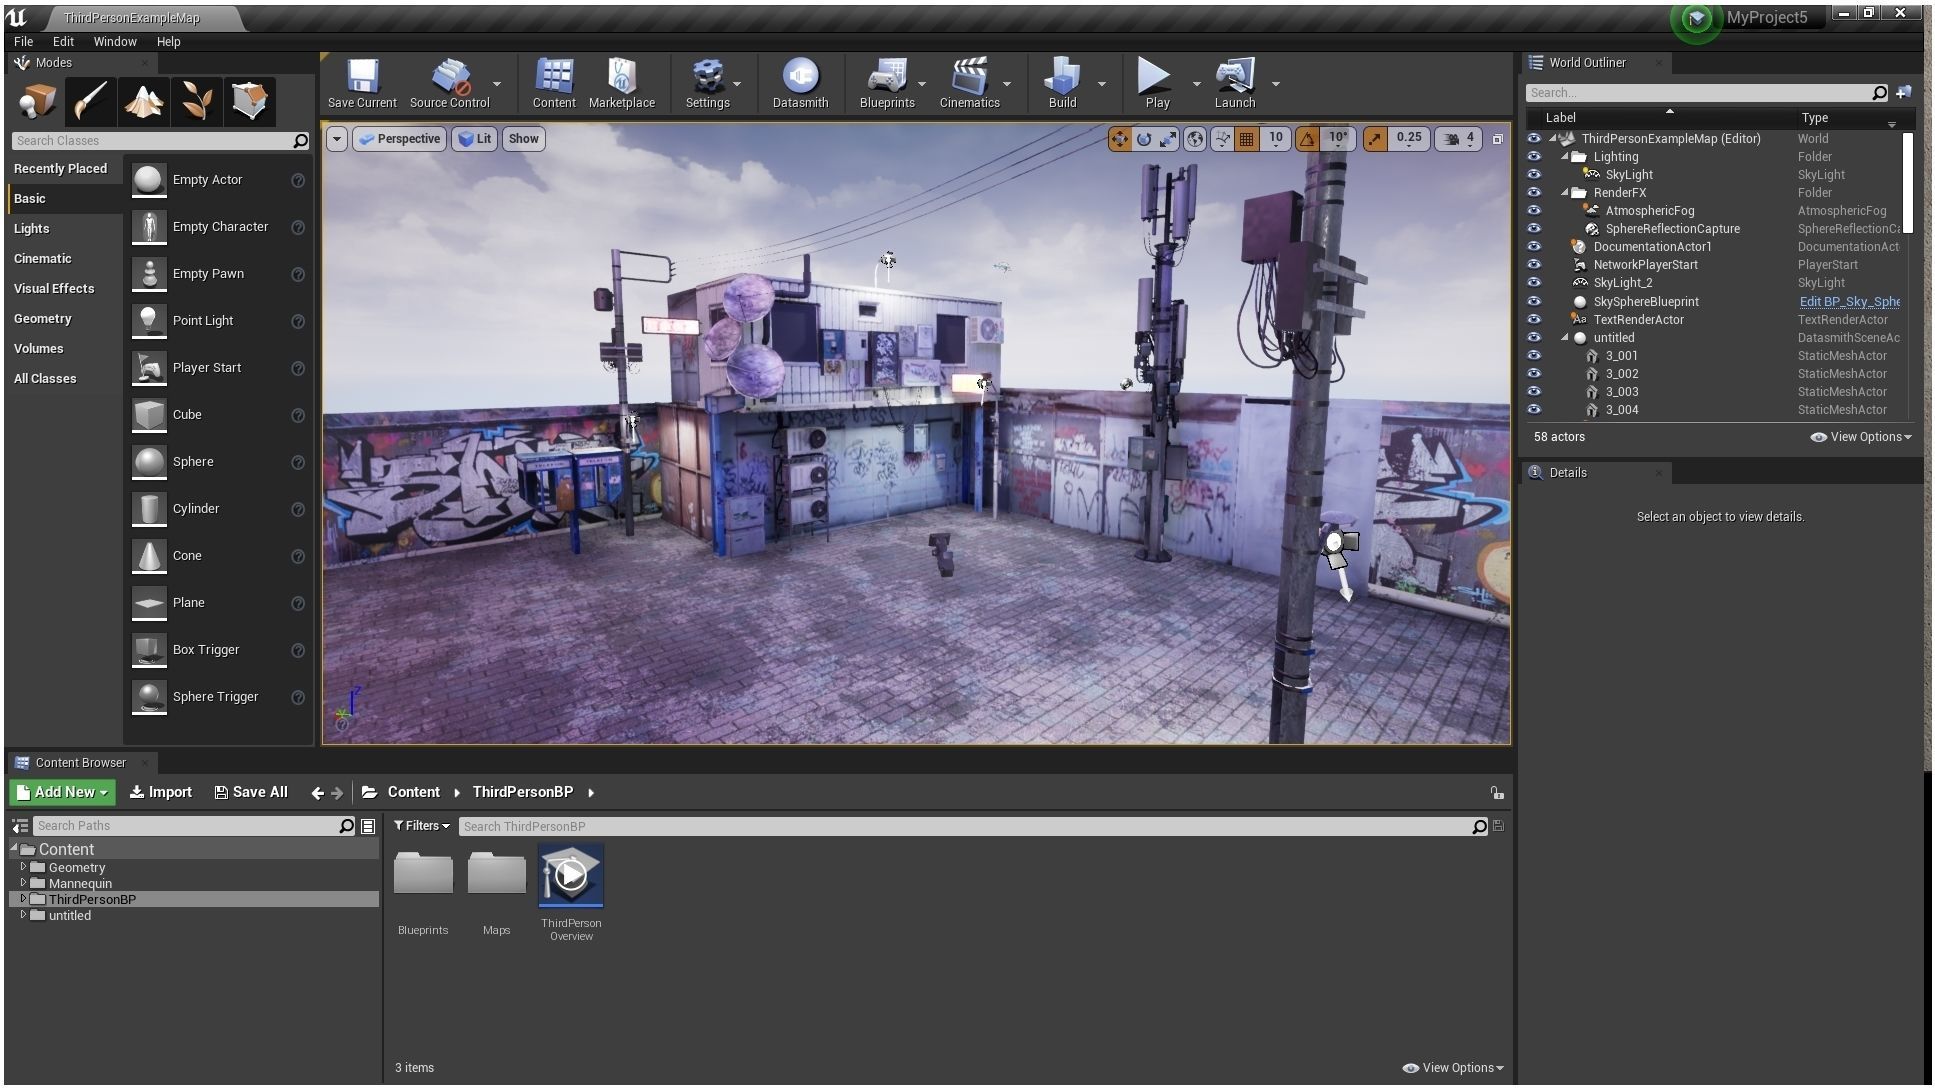Image resolution: width=1935 pixels, height=1088 pixels.
Task: Open Content Browser View Options
Action: 1453,1068
